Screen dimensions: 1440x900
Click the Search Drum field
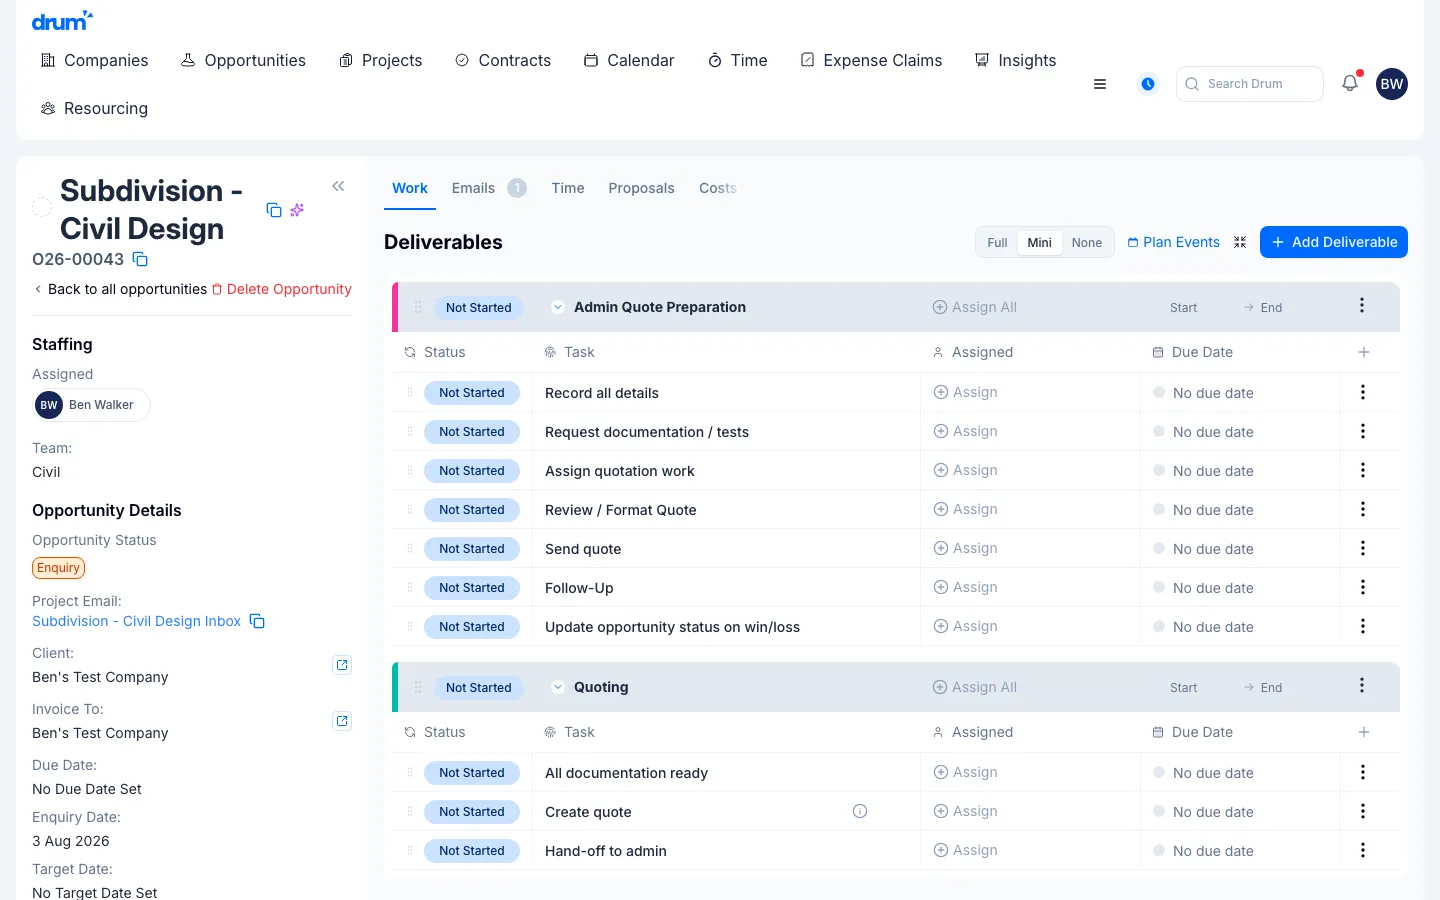pyautogui.click(x=1250, y=84)
